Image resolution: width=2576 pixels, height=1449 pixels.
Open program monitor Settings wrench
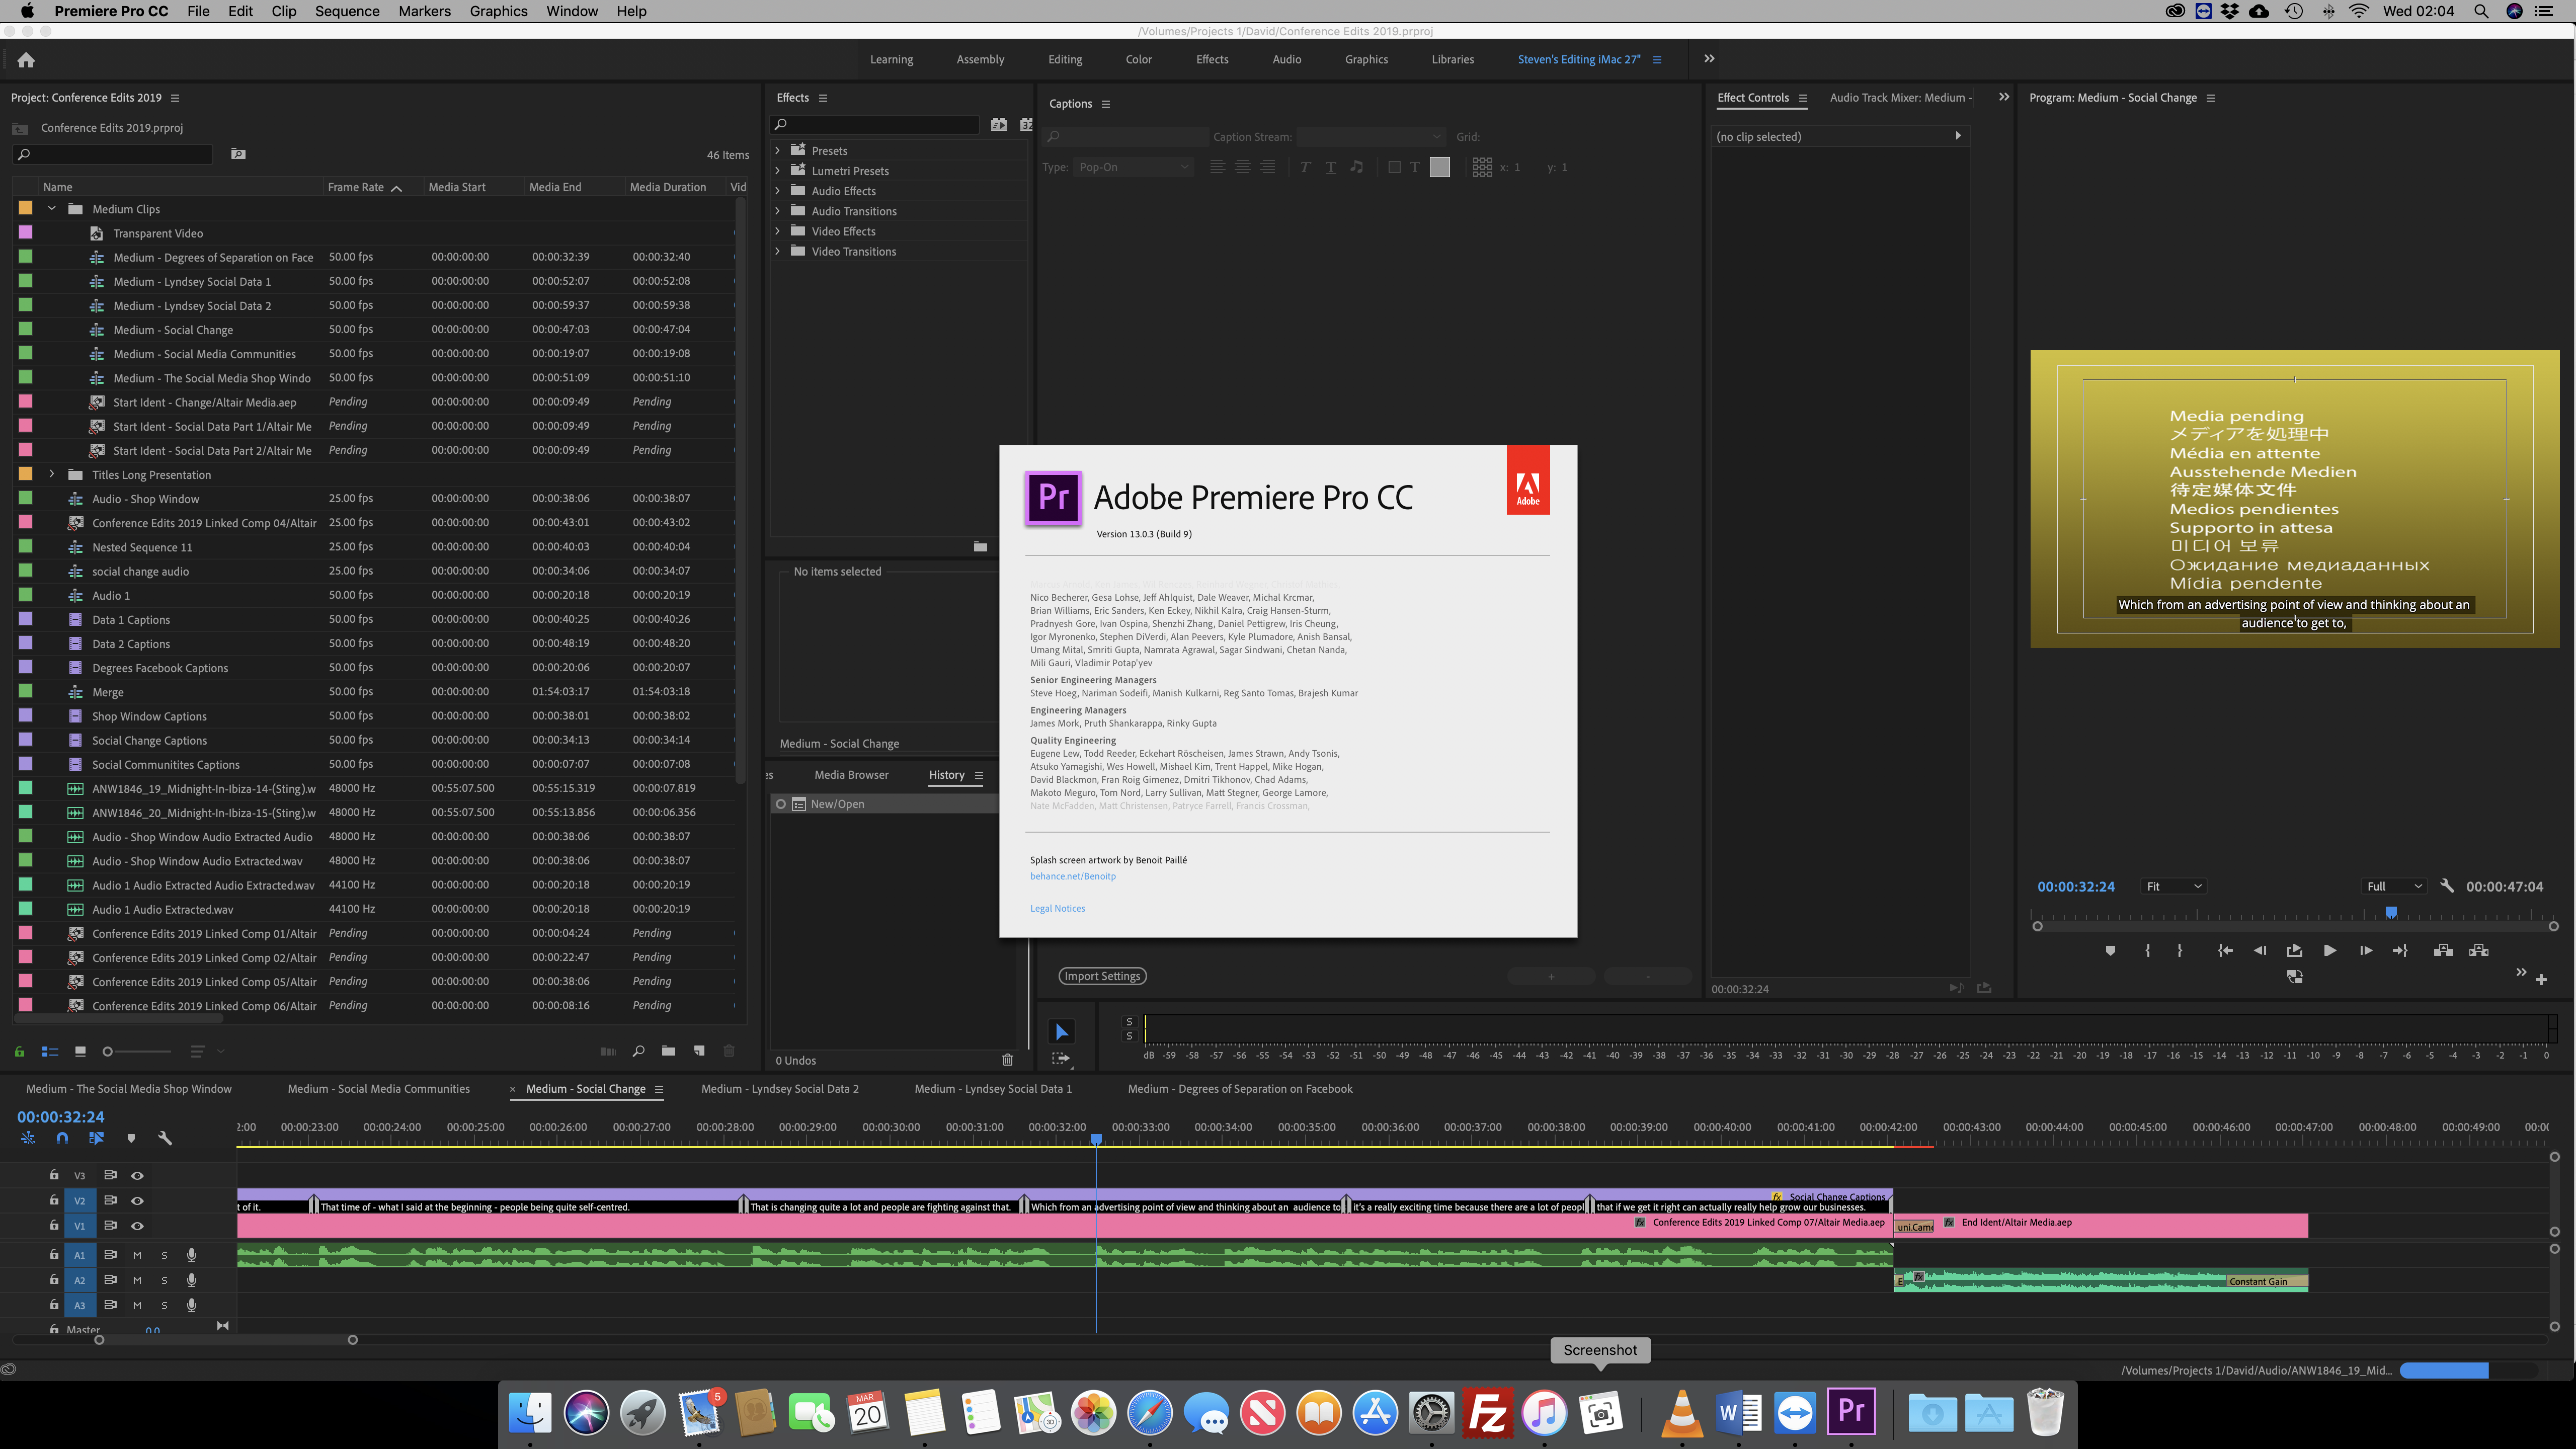[x=2447, y=886]
